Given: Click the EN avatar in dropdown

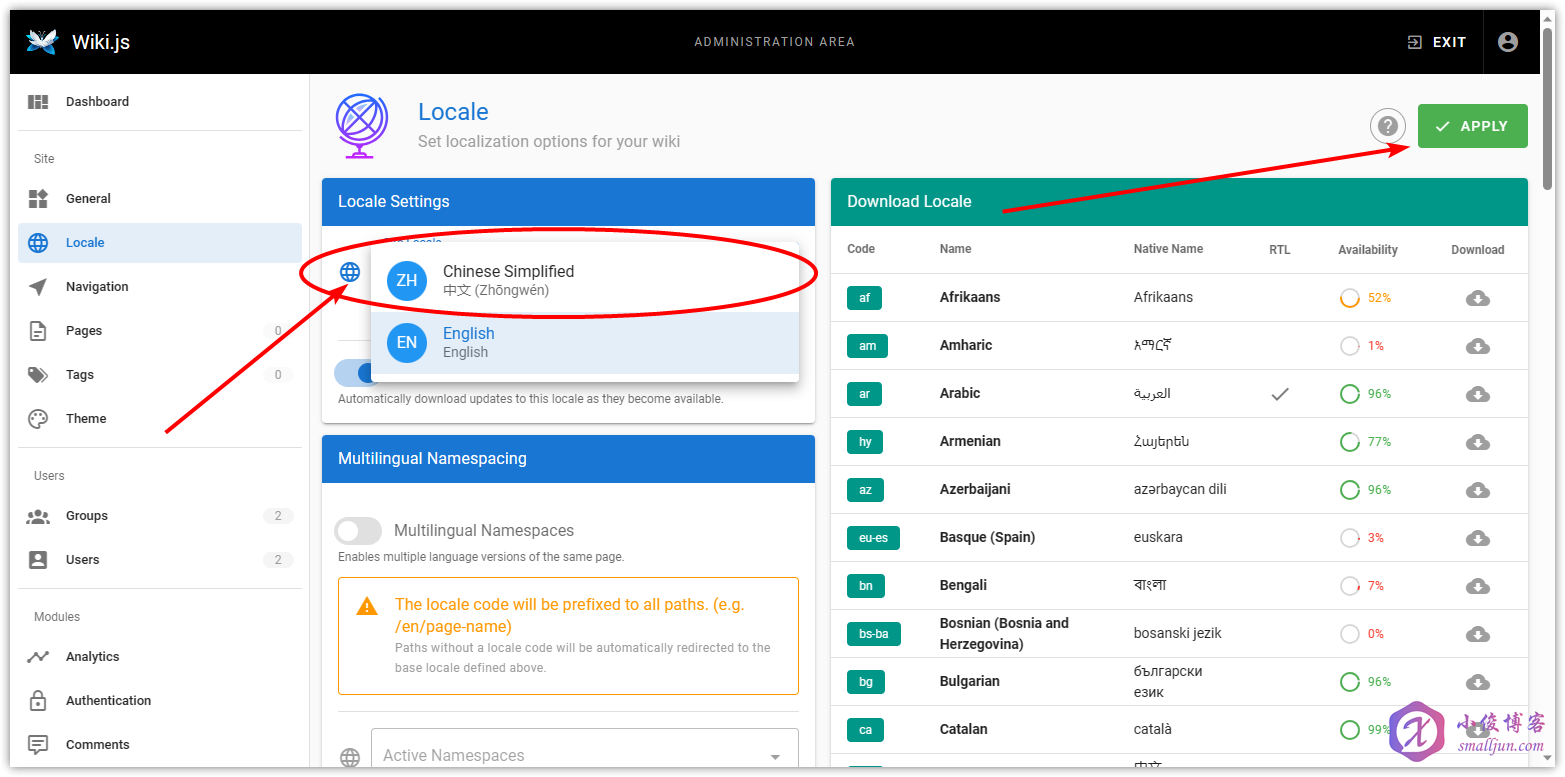Looking at the screenshot, I should tap(407, 343).
